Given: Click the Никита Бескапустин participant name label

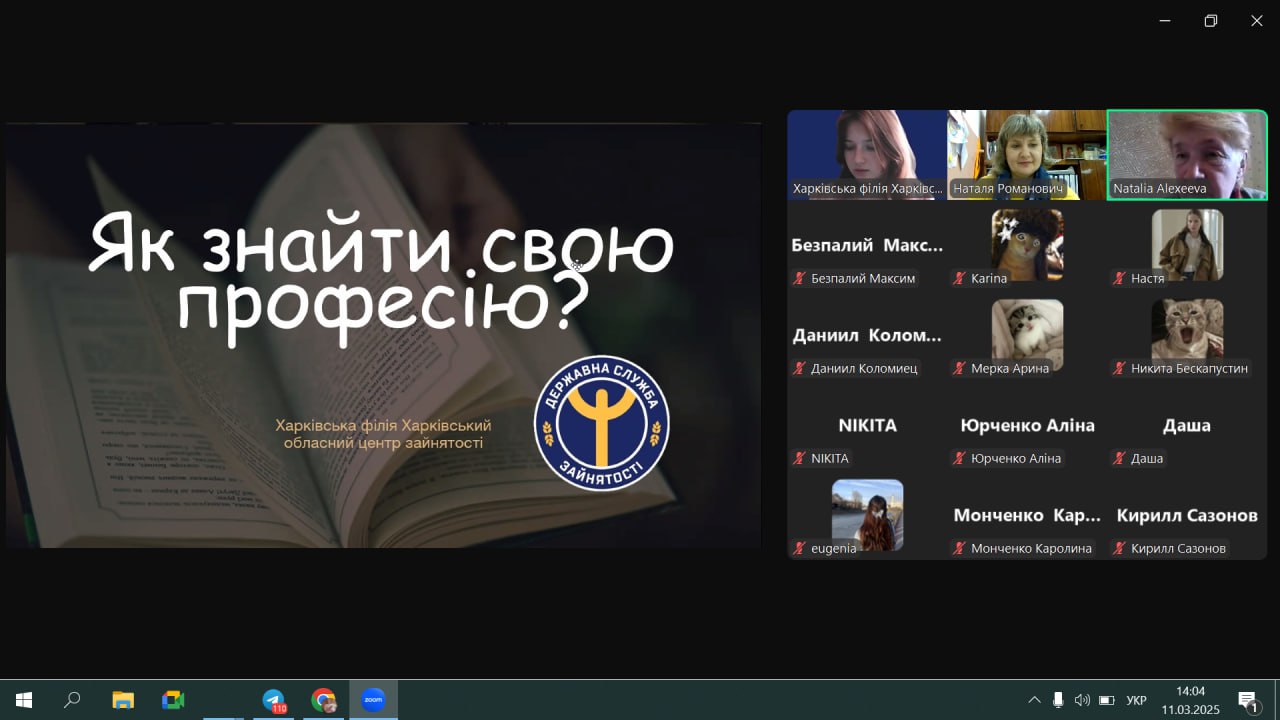Looking at the screenshot, I should pos(1189,368).
